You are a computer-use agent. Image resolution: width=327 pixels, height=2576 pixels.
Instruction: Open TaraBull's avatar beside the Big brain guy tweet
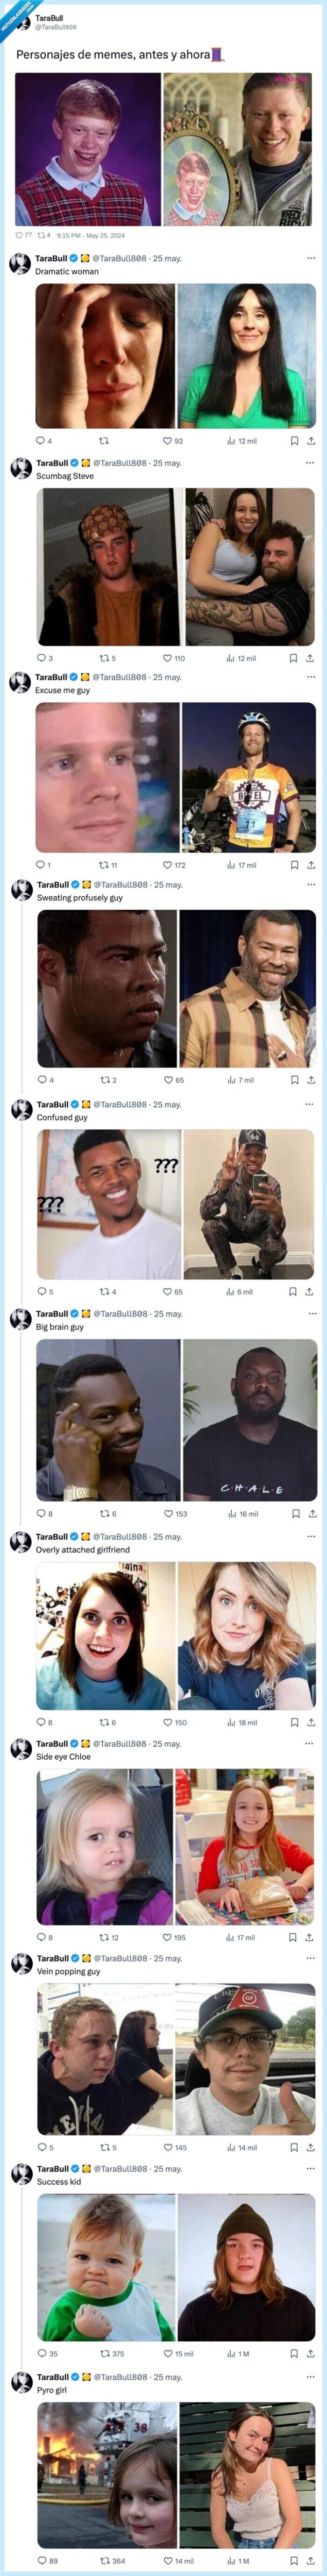click(20, 1319)
